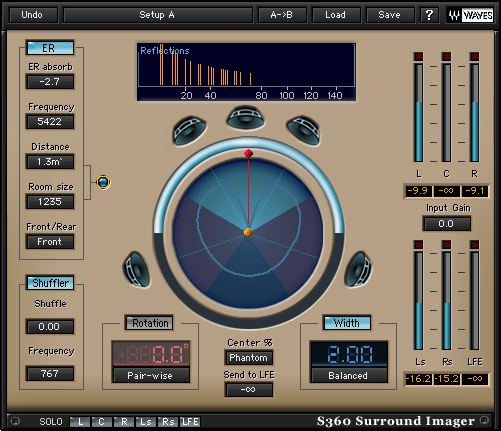Click the red rotation marker
This screenshot has width=501, height=431.
point(248,153)
